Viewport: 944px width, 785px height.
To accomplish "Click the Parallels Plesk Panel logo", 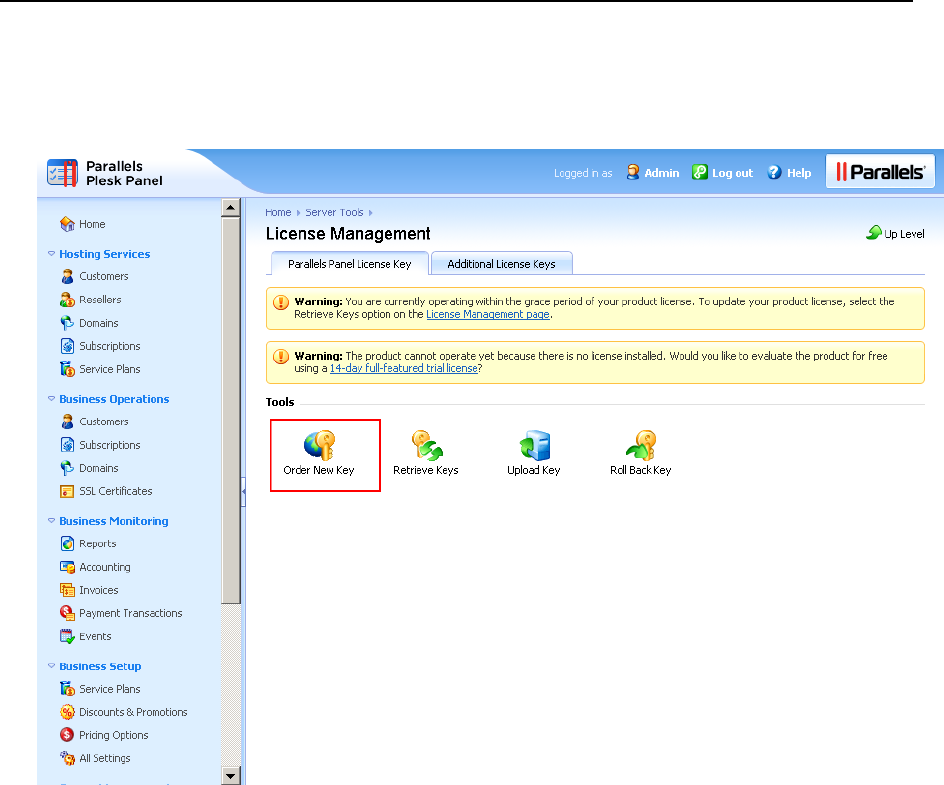I will tap(105, 173).
